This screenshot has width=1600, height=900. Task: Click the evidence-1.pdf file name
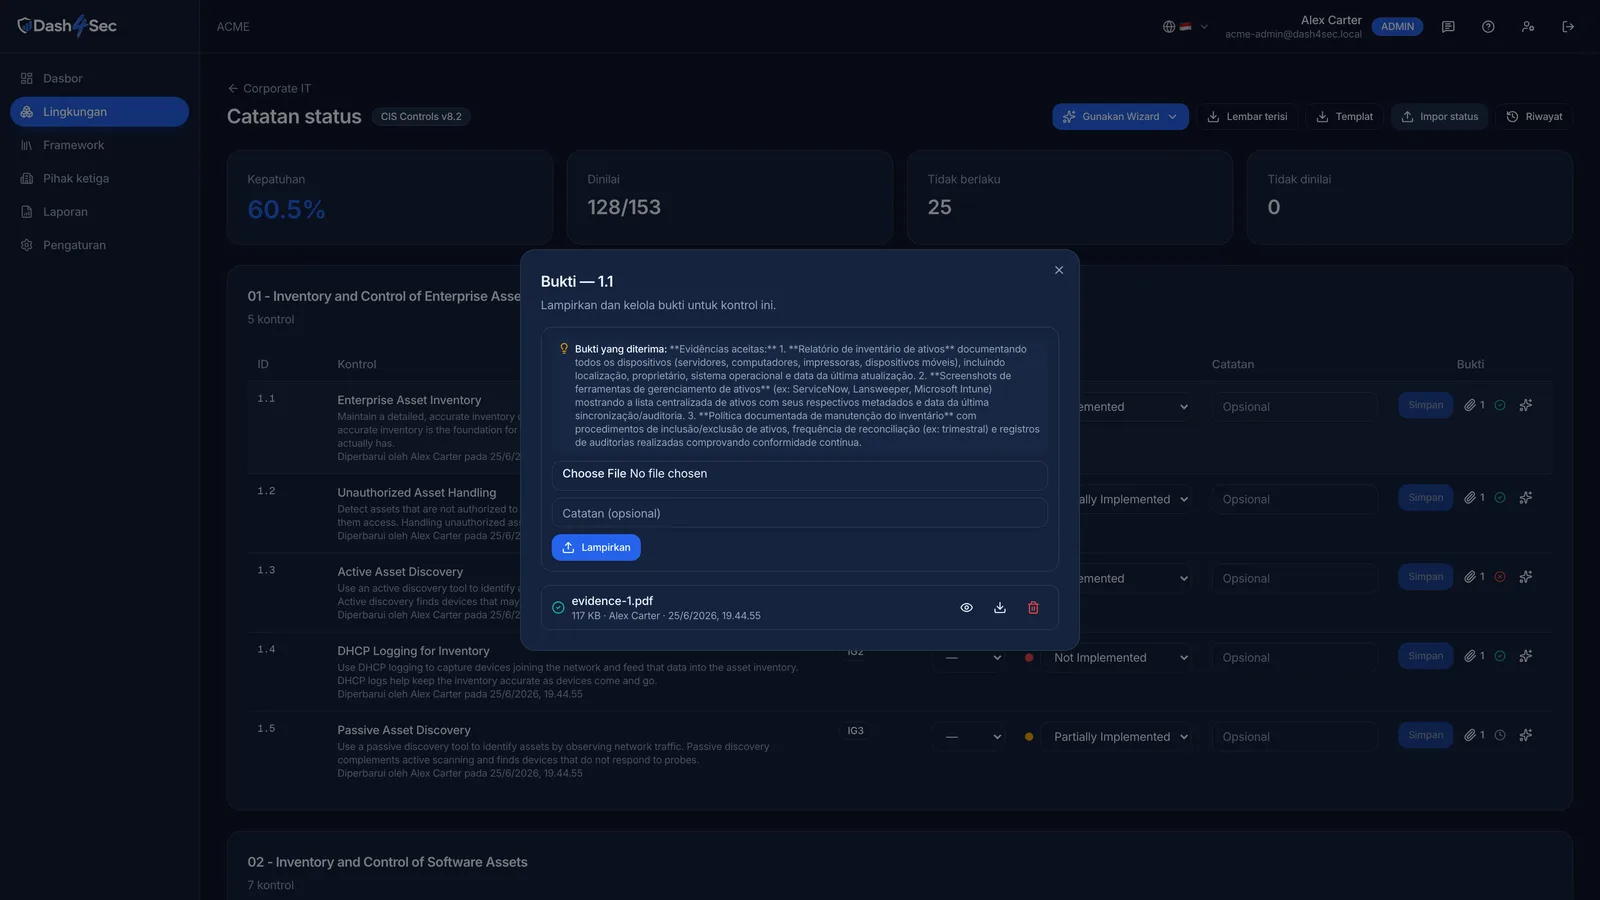tap(612, 601)
